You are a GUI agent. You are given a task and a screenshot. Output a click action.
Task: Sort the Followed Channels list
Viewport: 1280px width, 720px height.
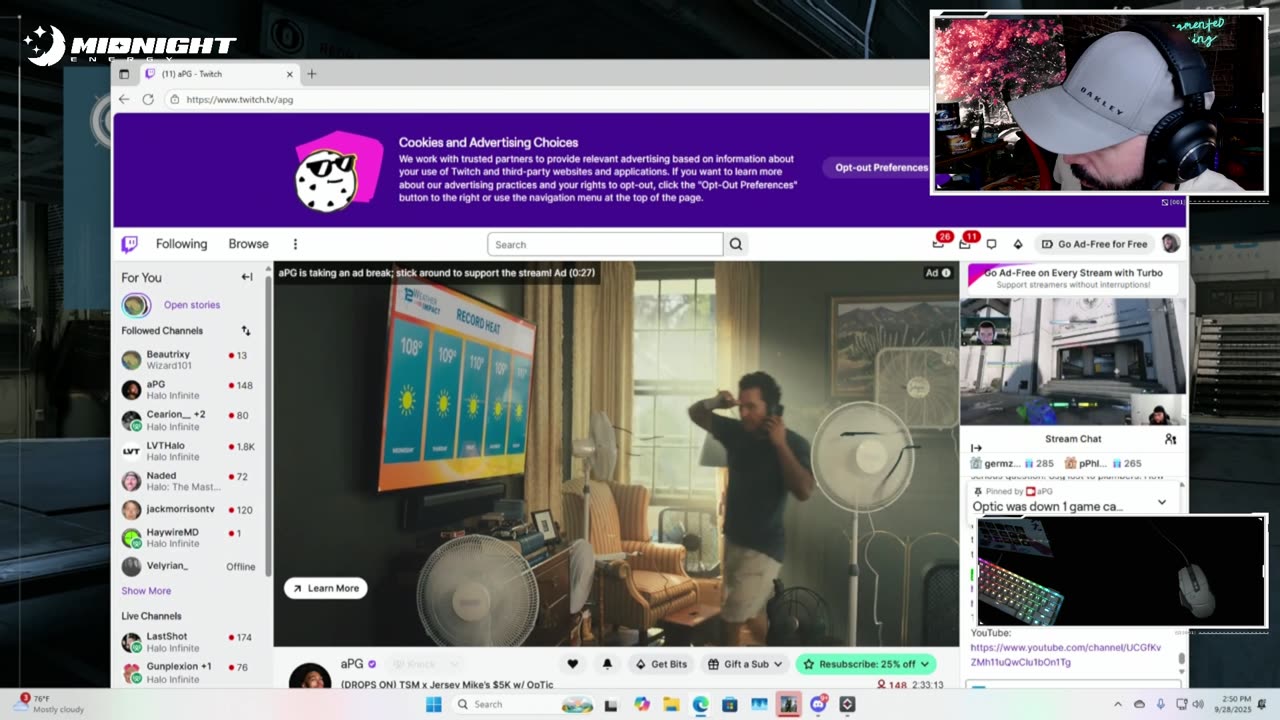[x=245, y=331]
